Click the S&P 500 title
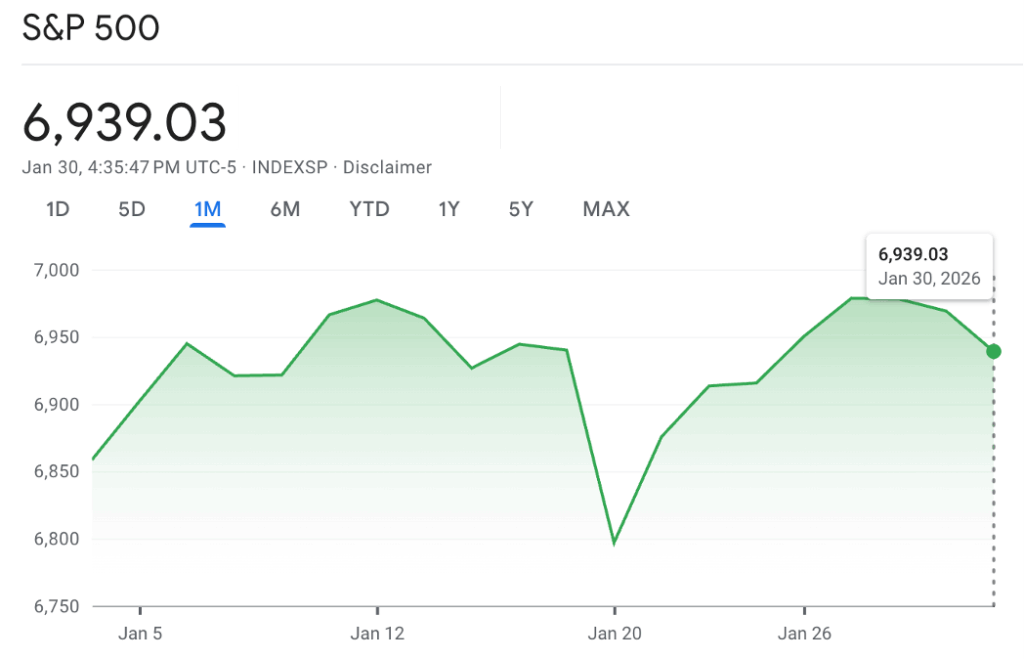Viewport: 1024px width, 659px height. 91,28
